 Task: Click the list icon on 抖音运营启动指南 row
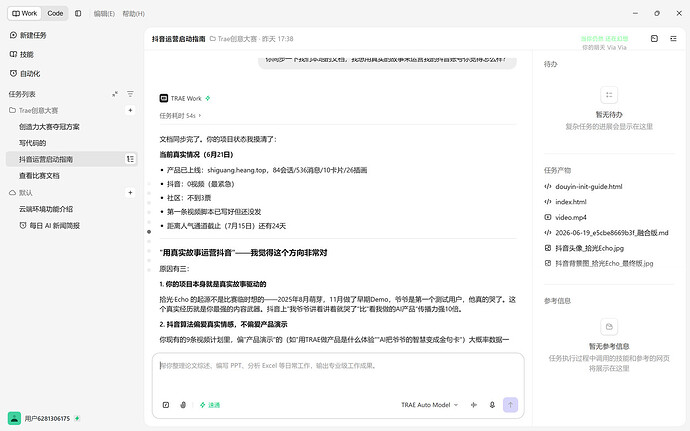[x=130, y=159]
